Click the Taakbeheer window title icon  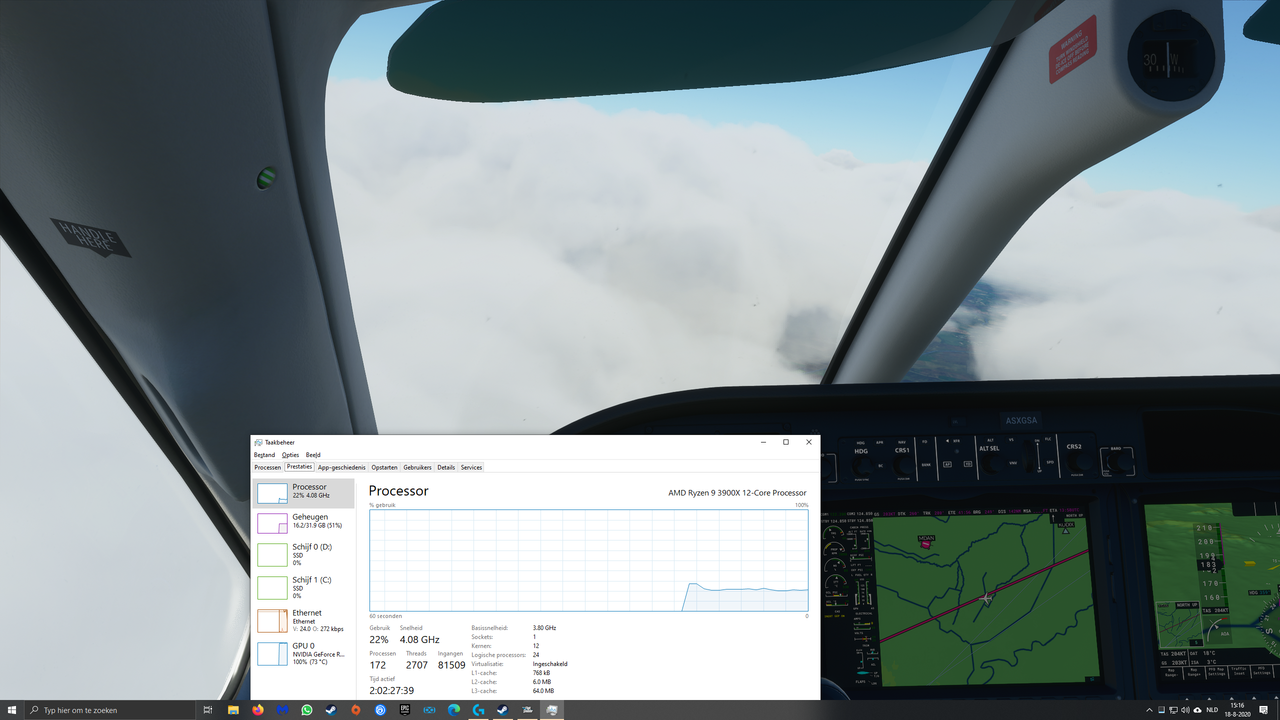coord(258,442)
